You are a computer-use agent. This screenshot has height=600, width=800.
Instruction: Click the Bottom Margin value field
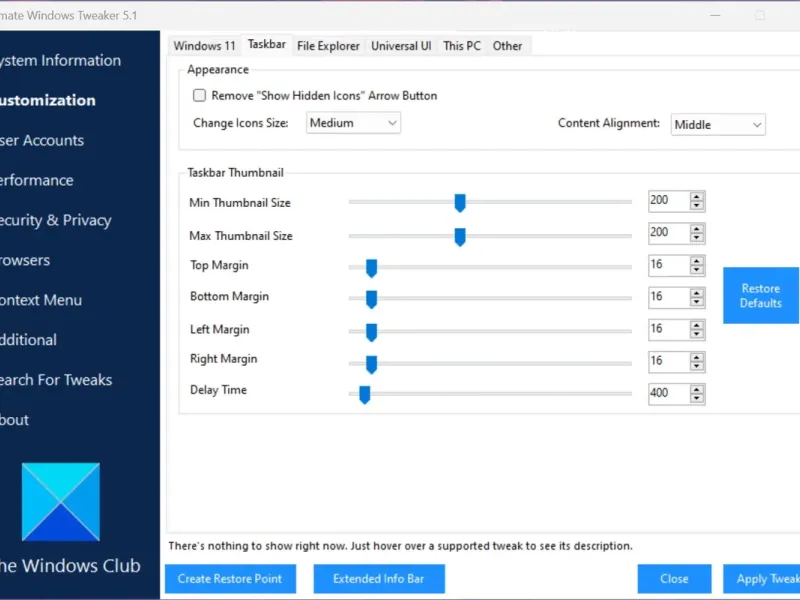[x=669, y=297]
